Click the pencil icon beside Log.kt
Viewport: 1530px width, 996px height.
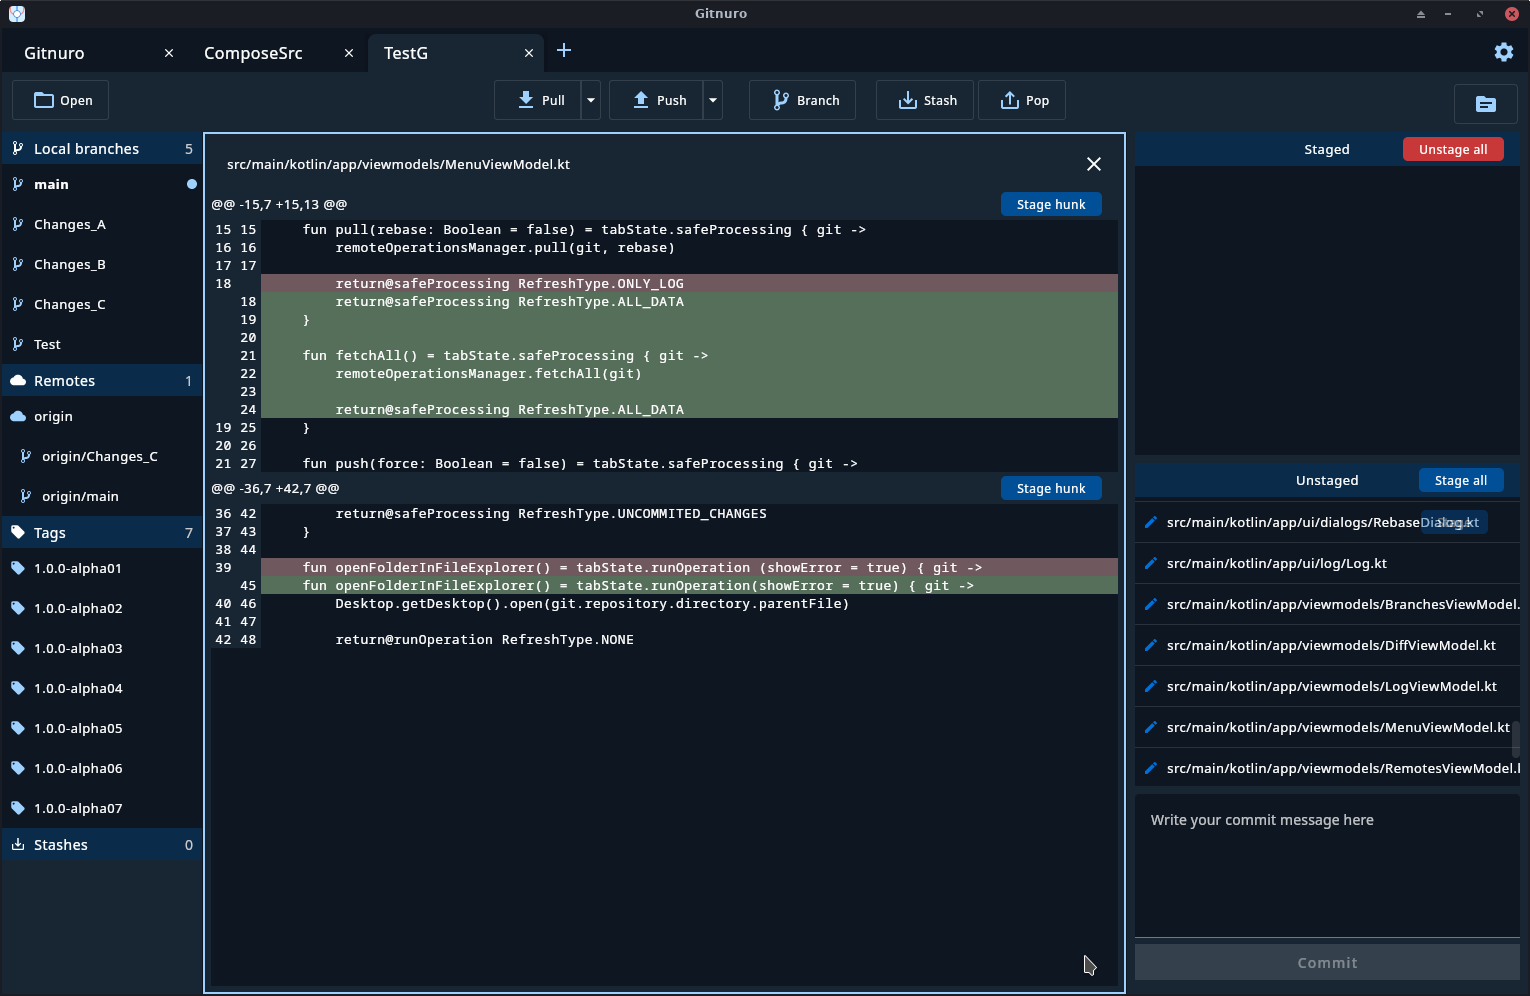click(x=1151, y=563)
